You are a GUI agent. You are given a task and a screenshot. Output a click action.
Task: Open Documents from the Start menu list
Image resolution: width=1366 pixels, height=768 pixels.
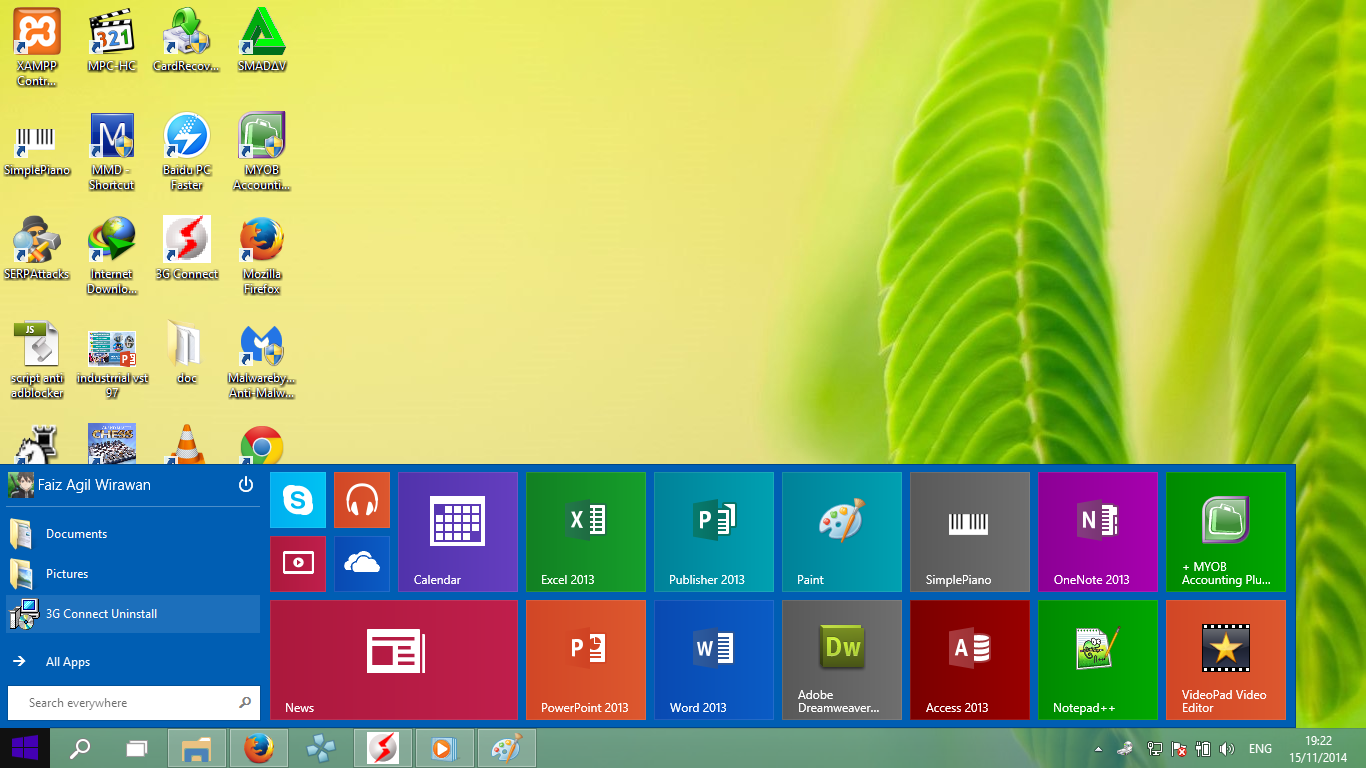[x=133, y=534]
